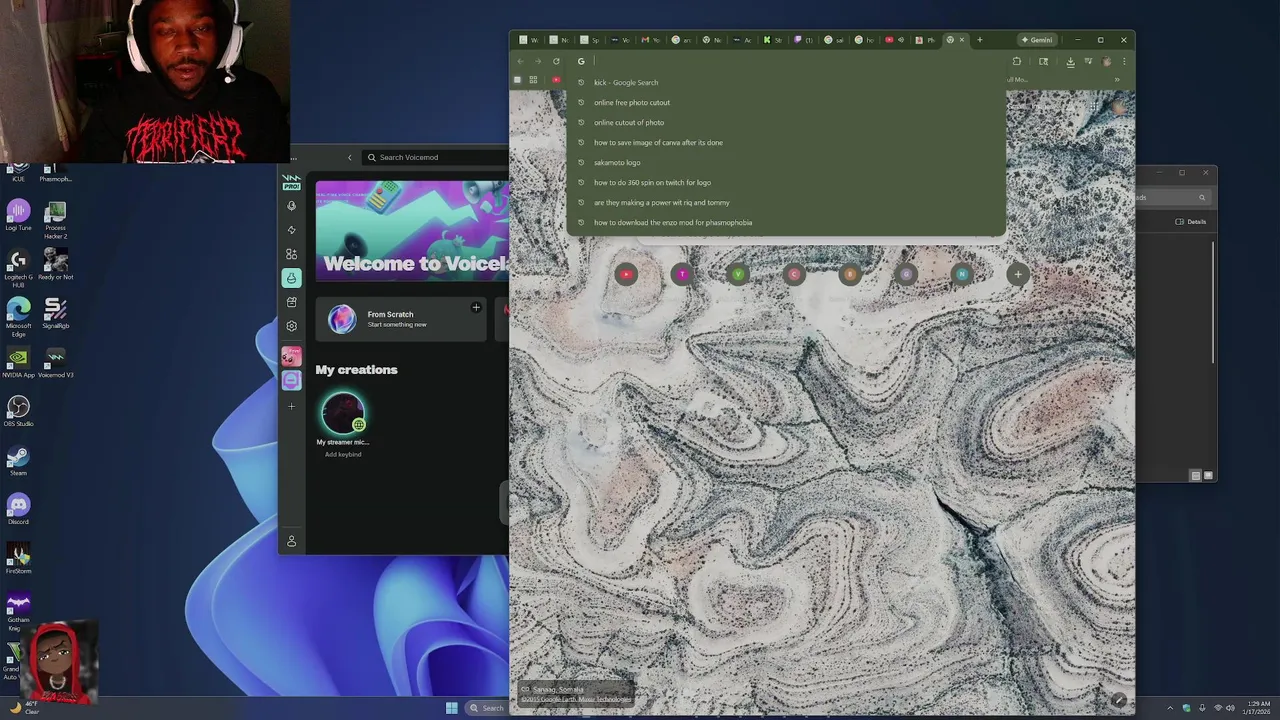
Task: Click the Voicemod PRO logo
Action: pyautogui.click(x=291, y=182)
